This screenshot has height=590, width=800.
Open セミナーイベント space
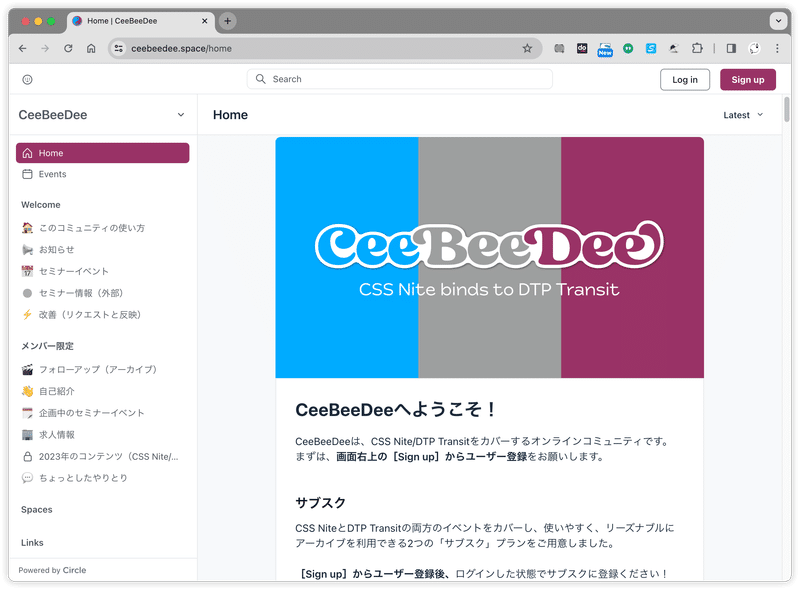pyautogui.click(x=103, y=272)
